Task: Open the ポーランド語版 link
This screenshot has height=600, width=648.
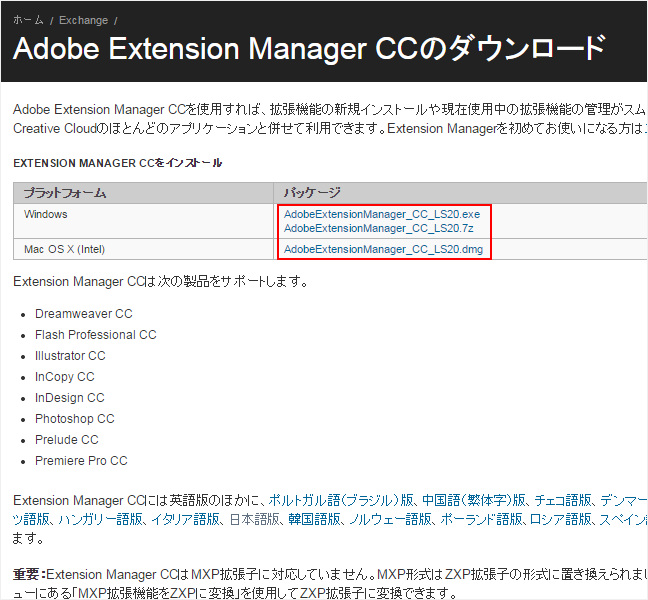Action: click(482, 519)
